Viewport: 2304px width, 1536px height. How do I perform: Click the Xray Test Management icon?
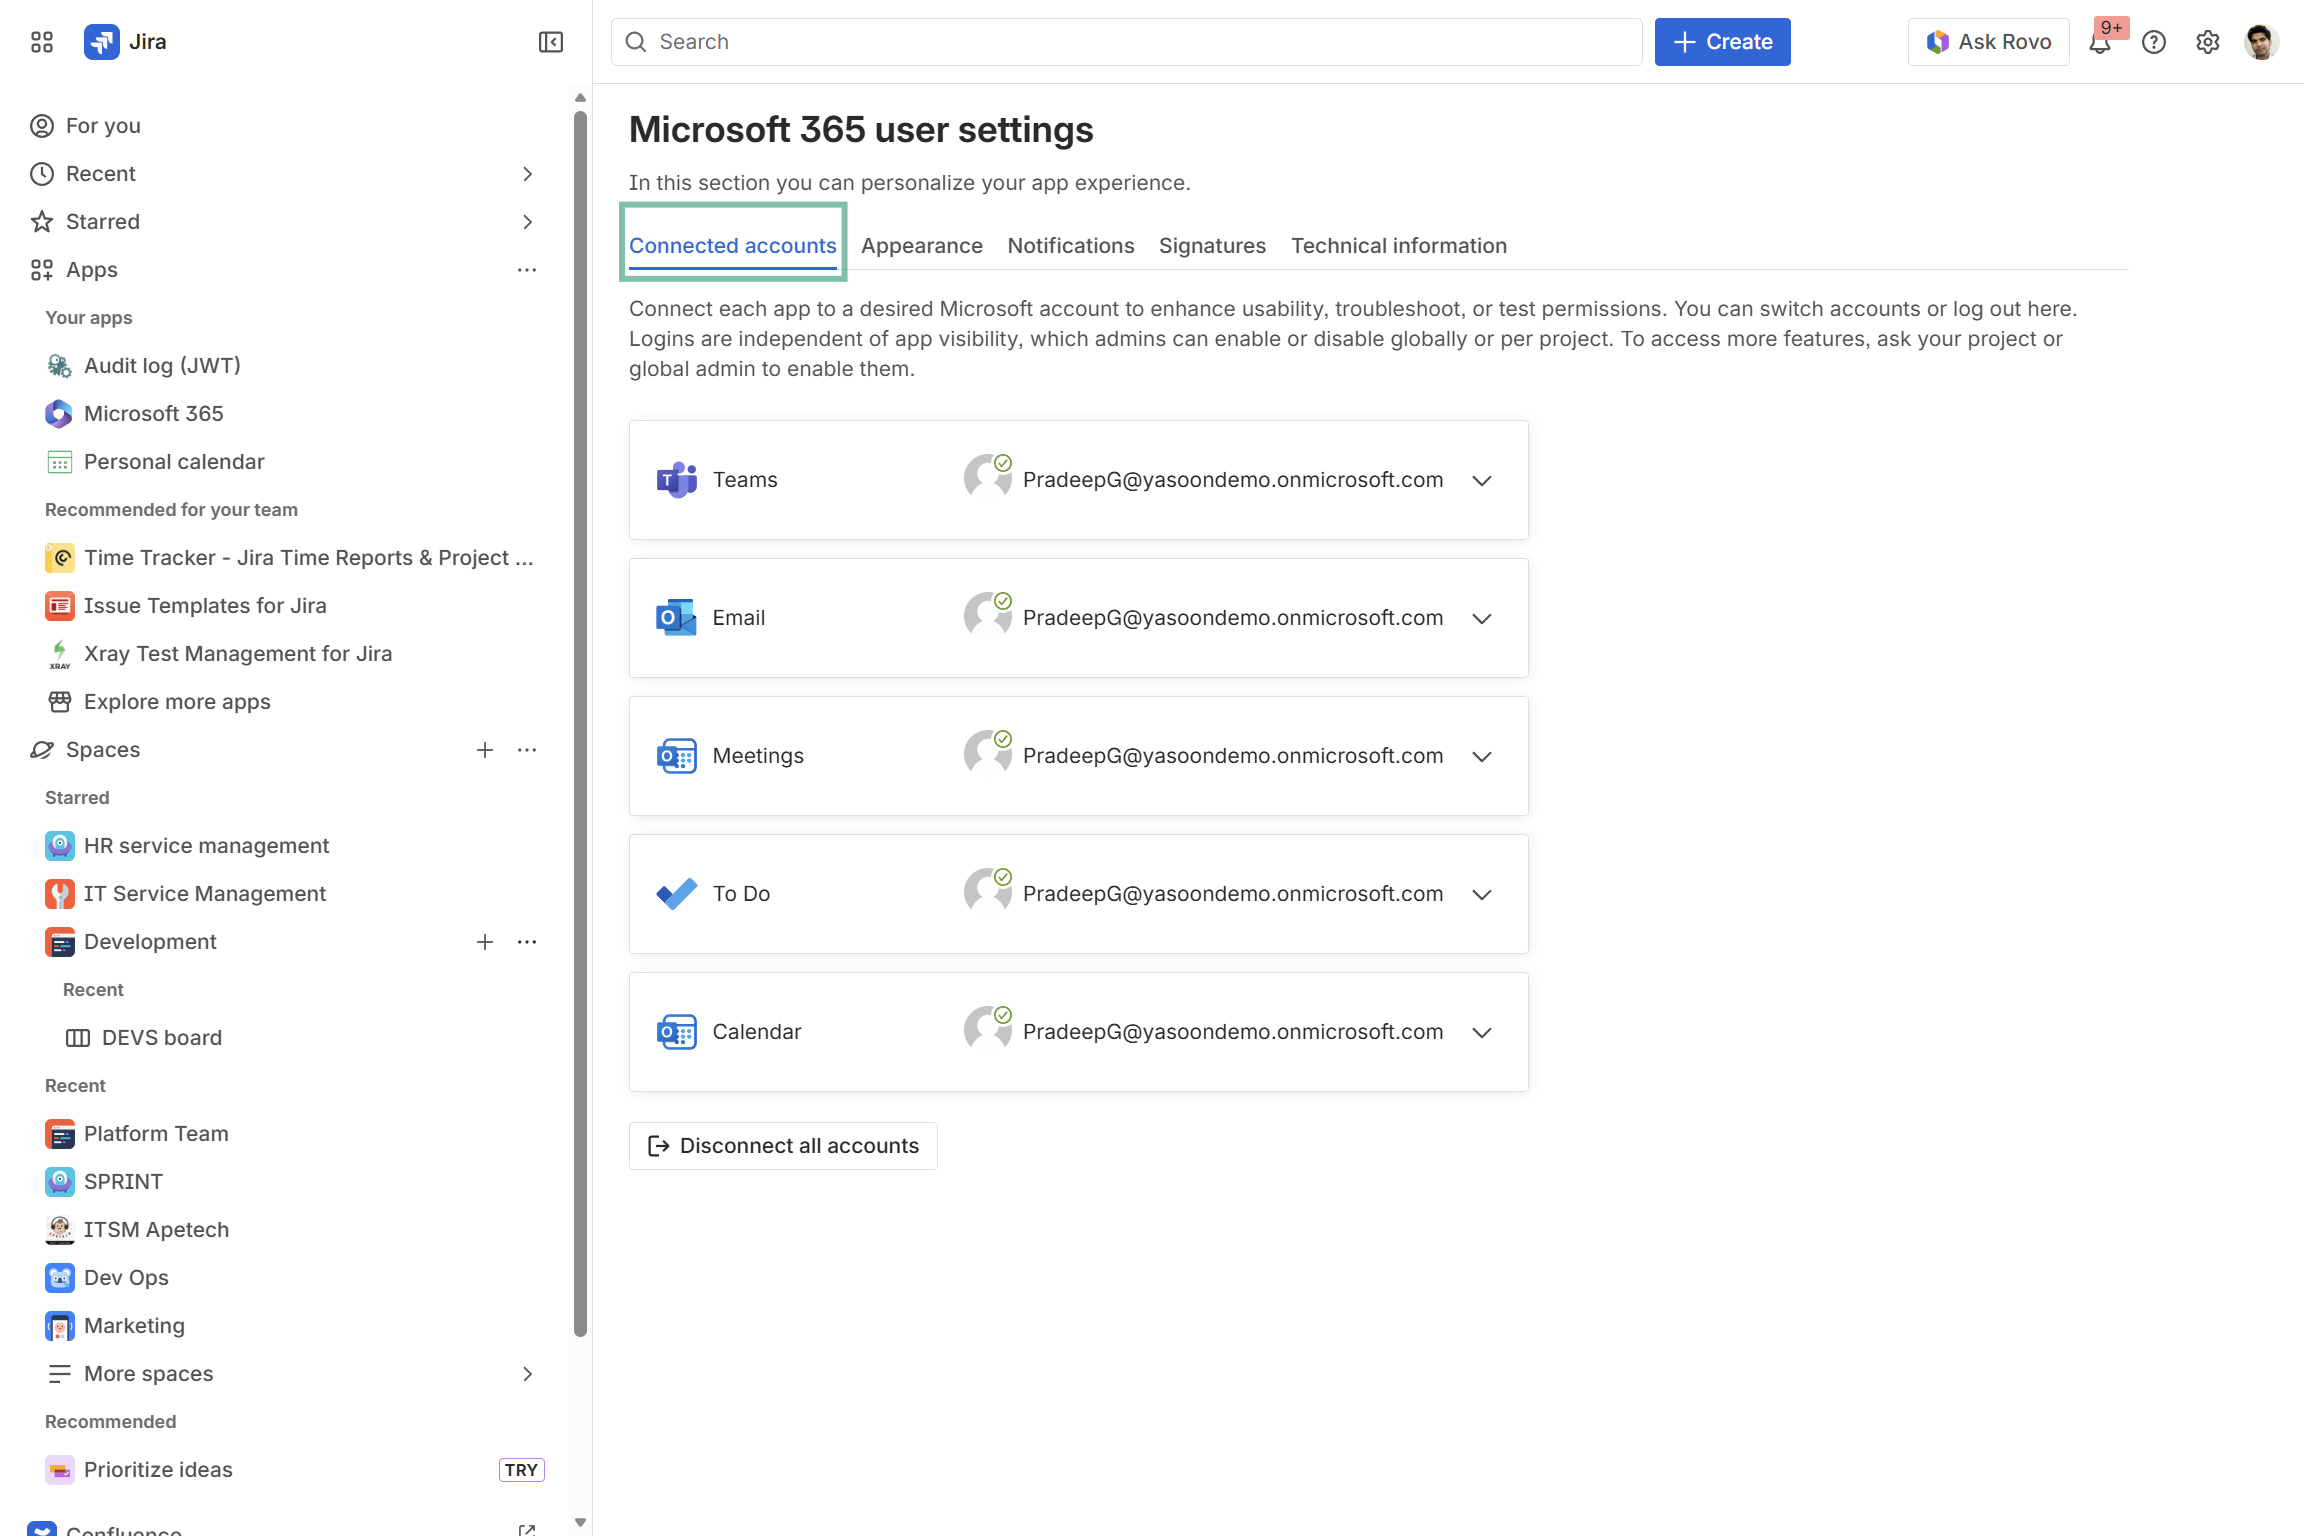click(x=59, y=654)
